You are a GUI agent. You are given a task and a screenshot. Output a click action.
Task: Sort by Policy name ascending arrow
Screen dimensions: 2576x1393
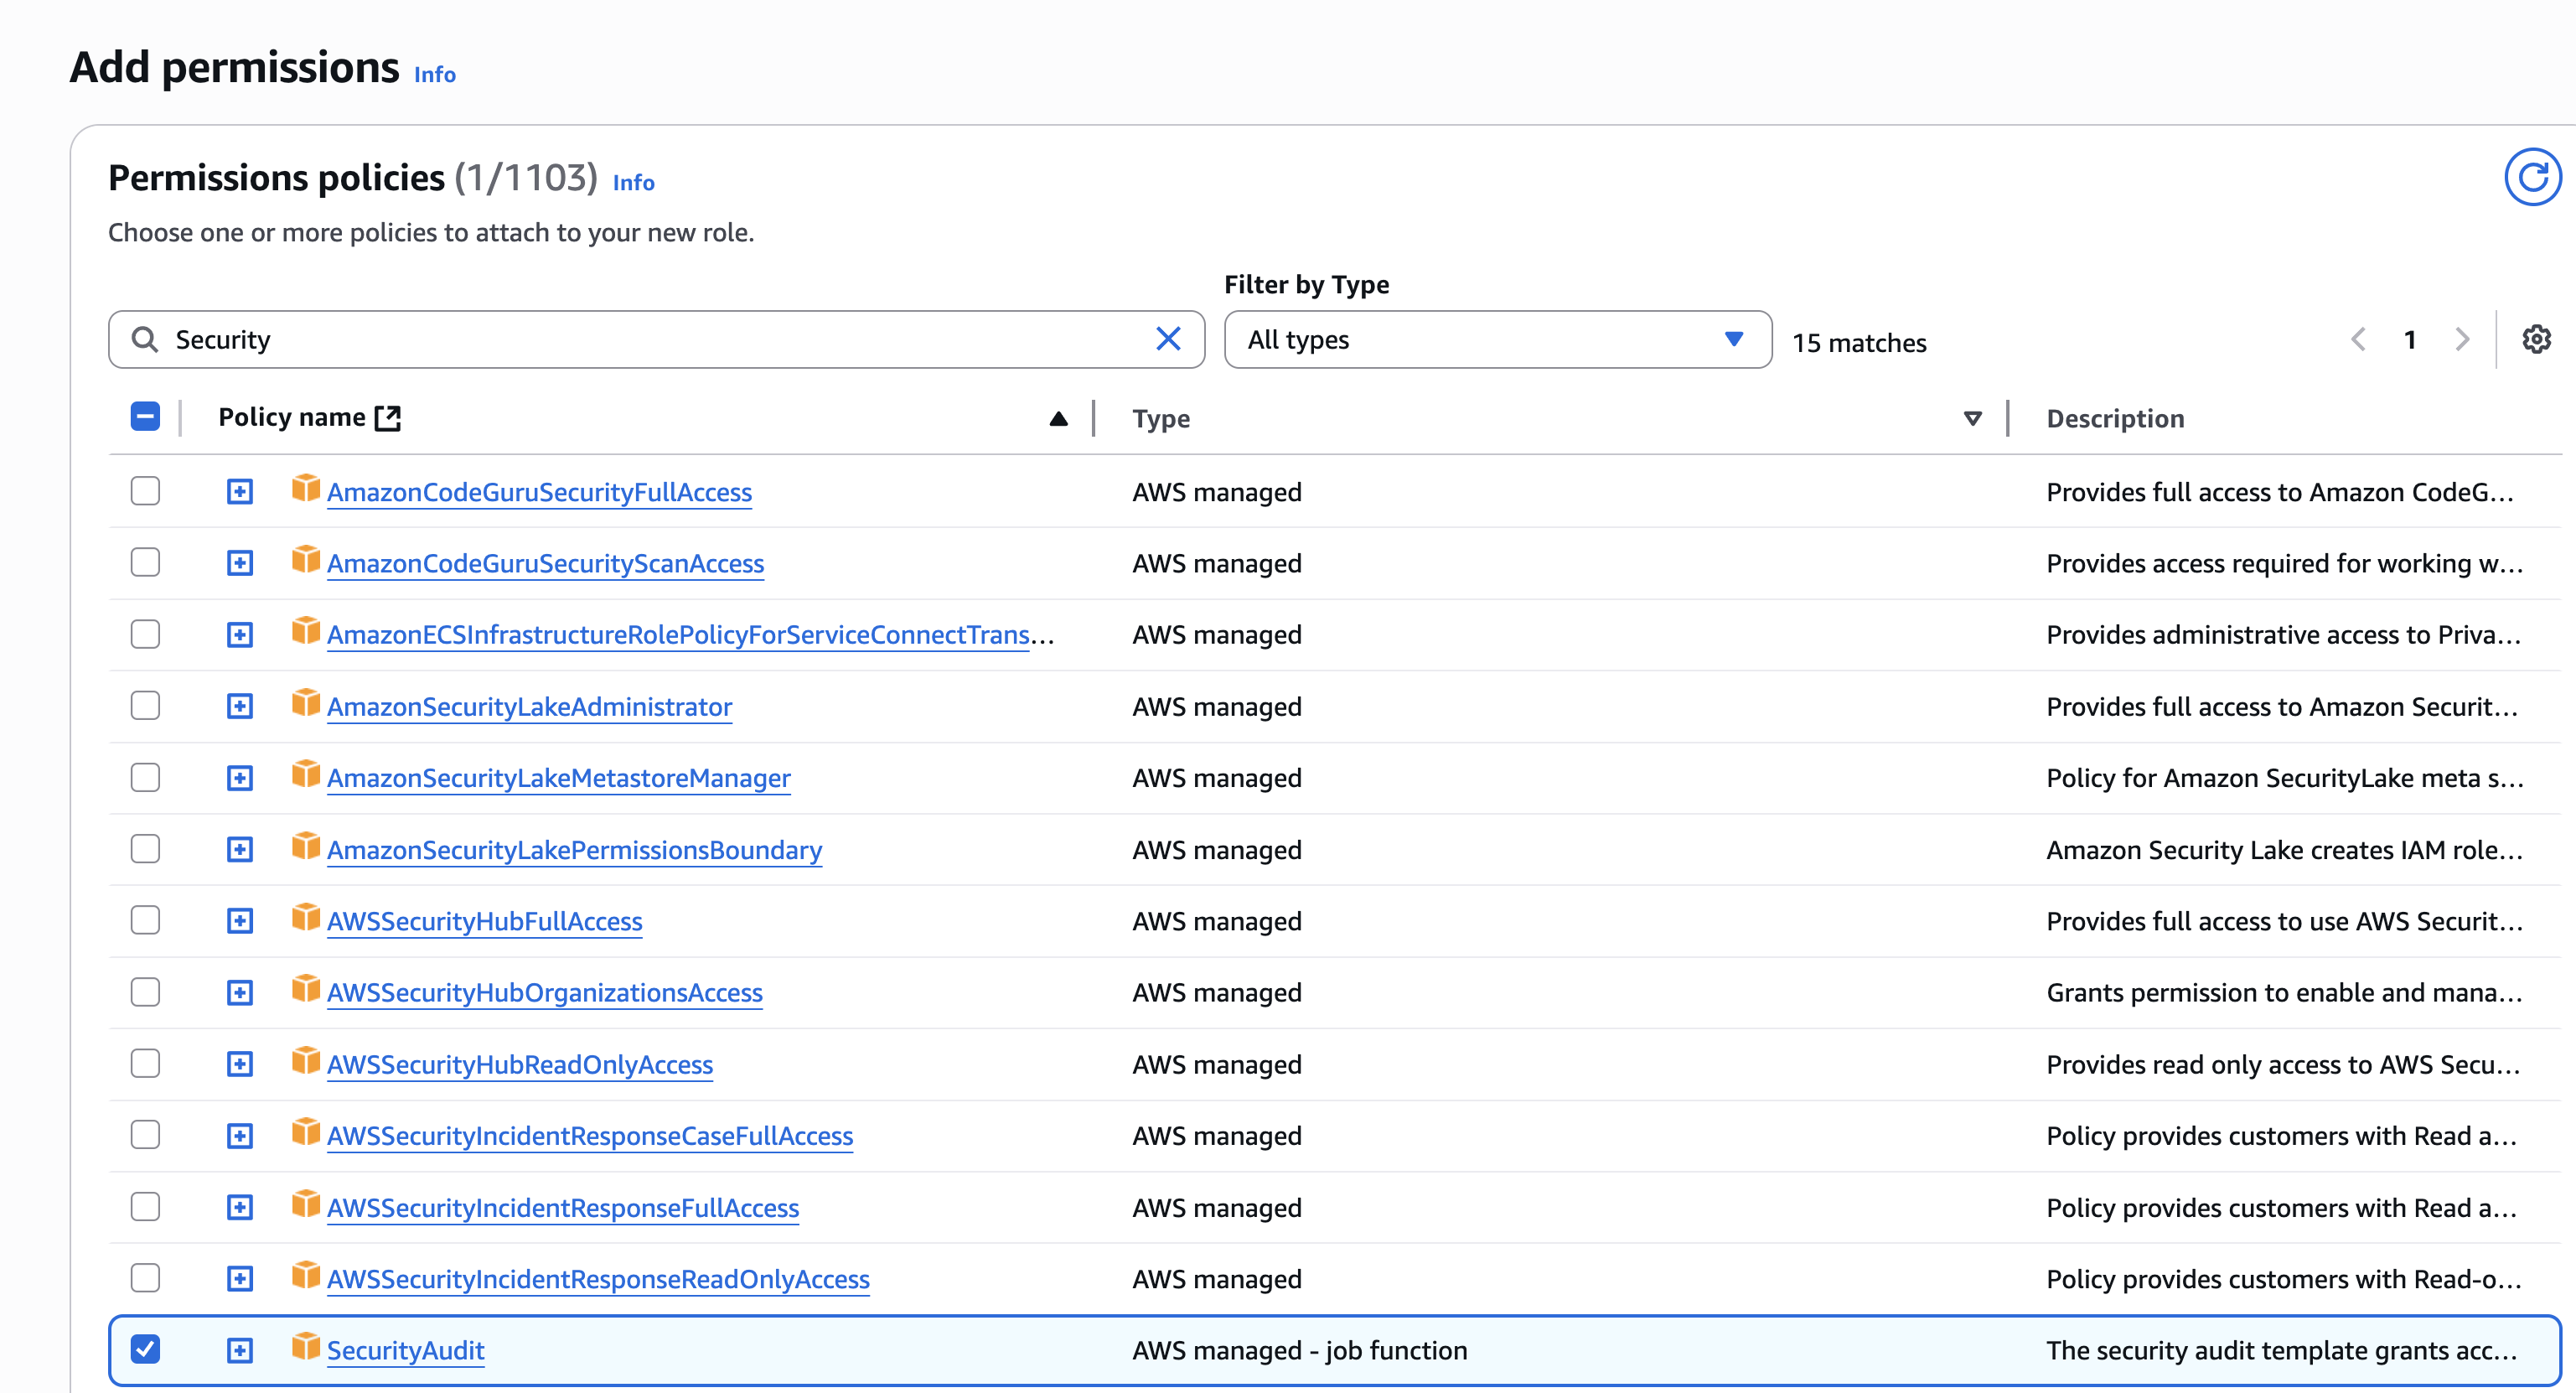1058,419
